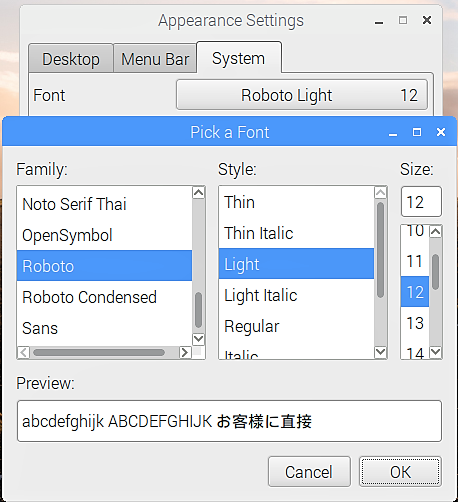
Task: Maximize the Pick a Font dialog
Action: [417, 132]
